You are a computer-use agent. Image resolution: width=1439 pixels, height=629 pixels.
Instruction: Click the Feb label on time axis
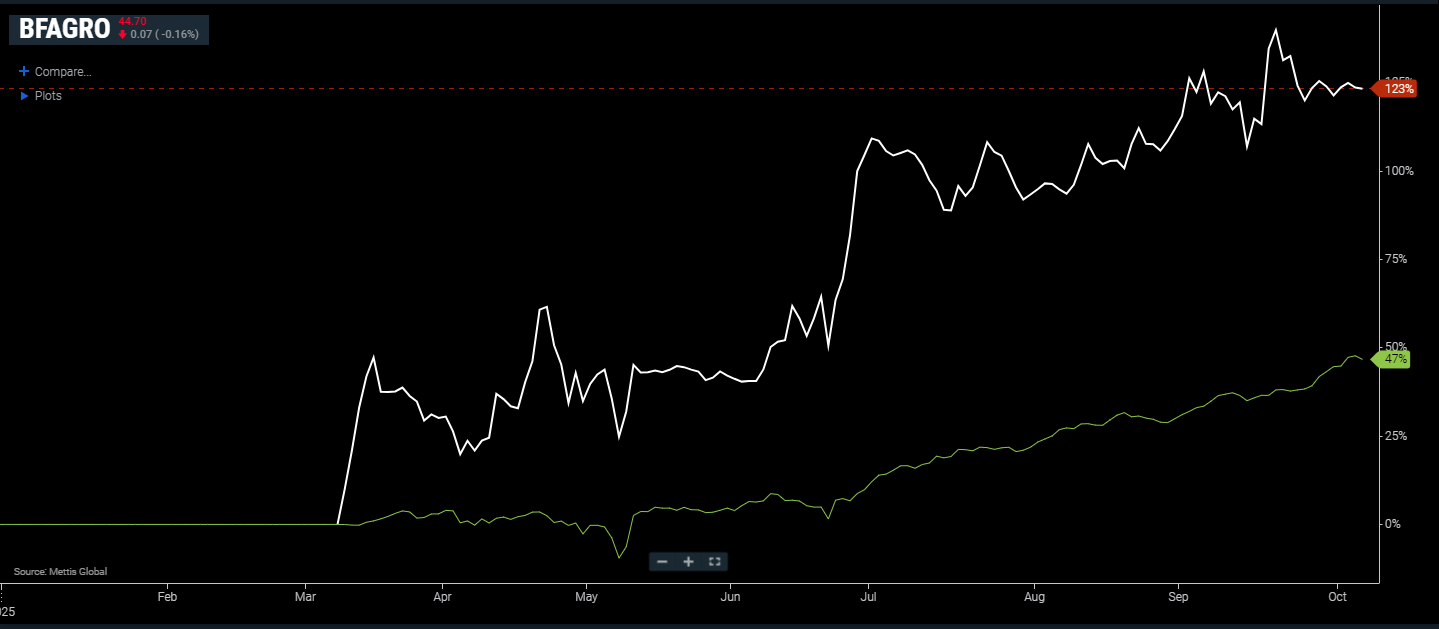coord(167,597)
